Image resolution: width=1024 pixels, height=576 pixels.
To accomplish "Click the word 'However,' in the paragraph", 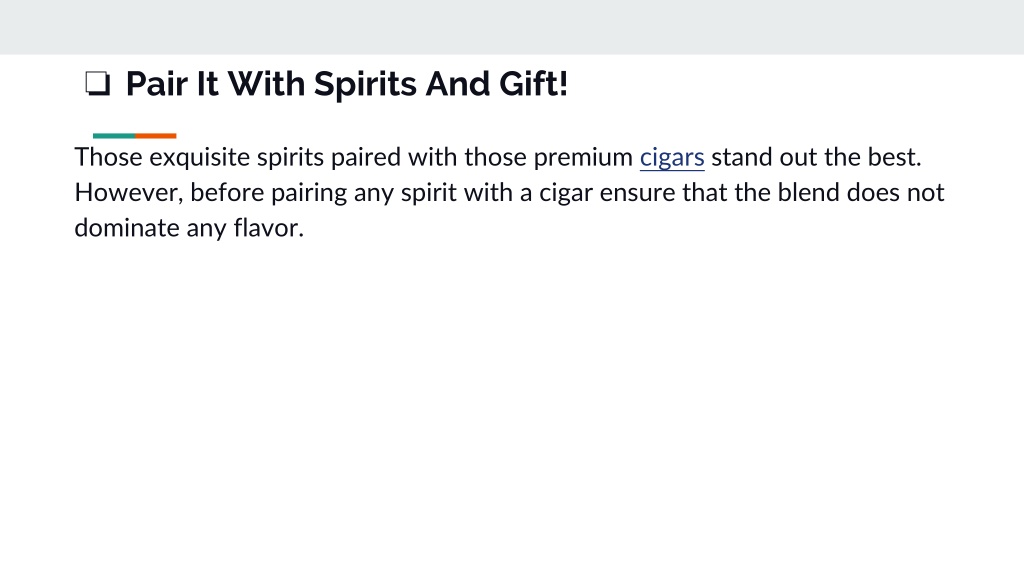I will [129, 193].
